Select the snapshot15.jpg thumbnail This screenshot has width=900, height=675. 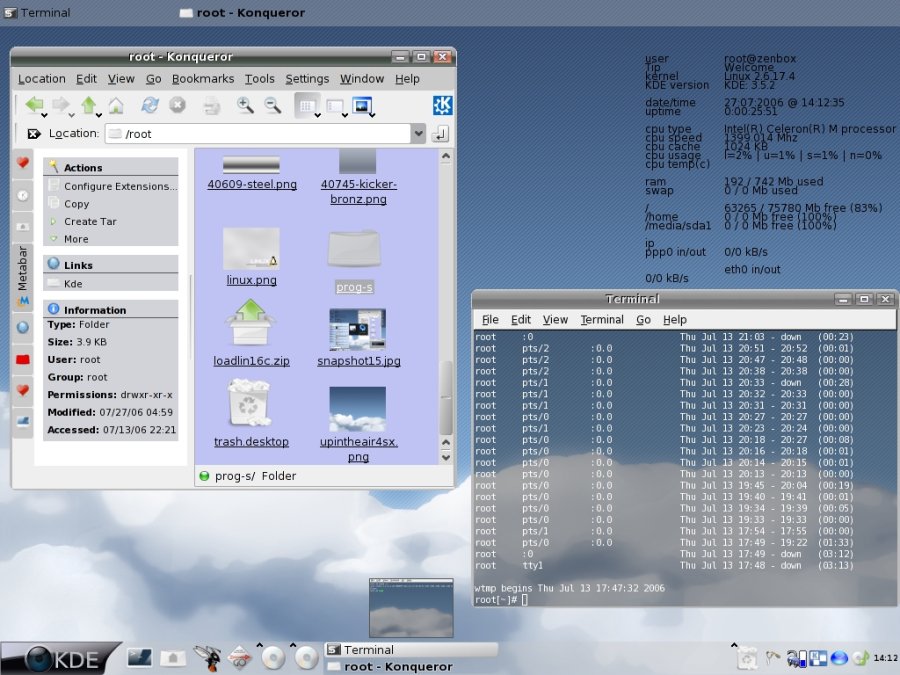coord(358,329)
